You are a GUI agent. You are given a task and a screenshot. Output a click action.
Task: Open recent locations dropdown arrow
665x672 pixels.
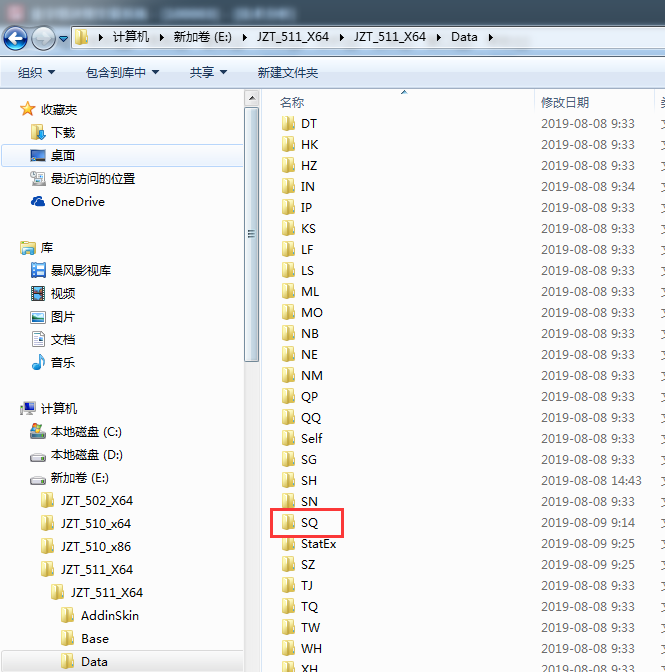[x=63, y=39]
